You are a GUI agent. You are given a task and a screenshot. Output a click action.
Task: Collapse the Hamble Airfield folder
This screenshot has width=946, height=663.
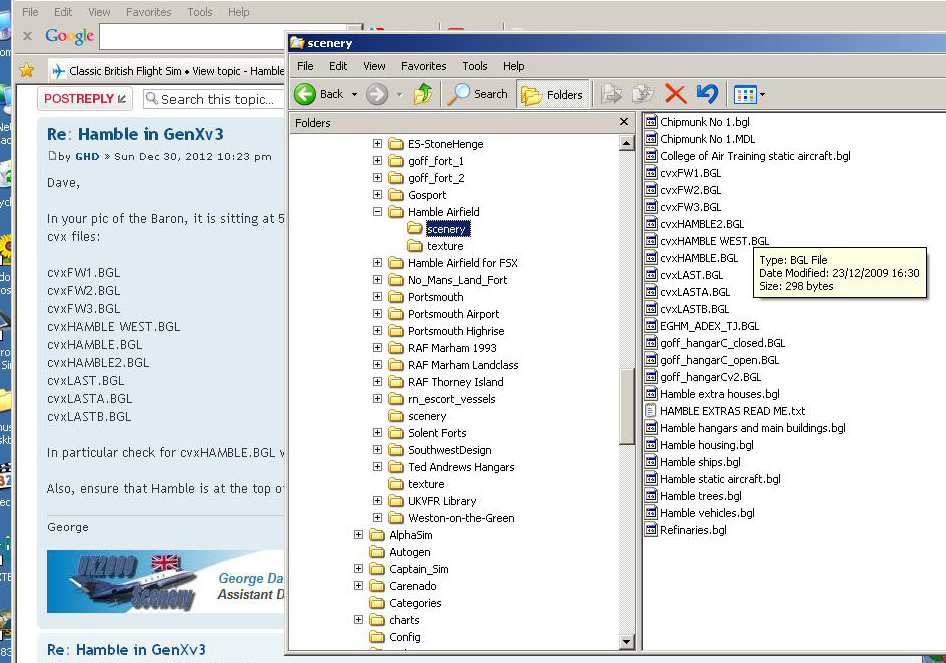pos(377,212)
